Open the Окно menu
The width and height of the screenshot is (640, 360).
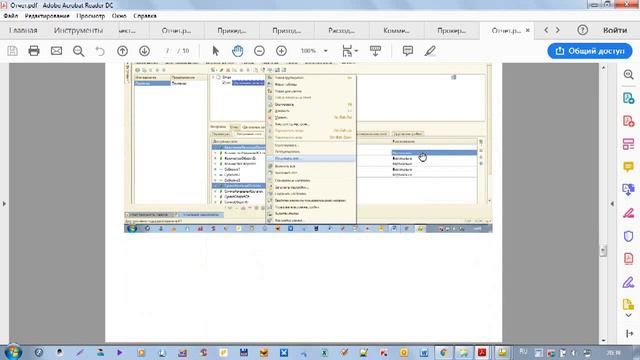(119, 16)
